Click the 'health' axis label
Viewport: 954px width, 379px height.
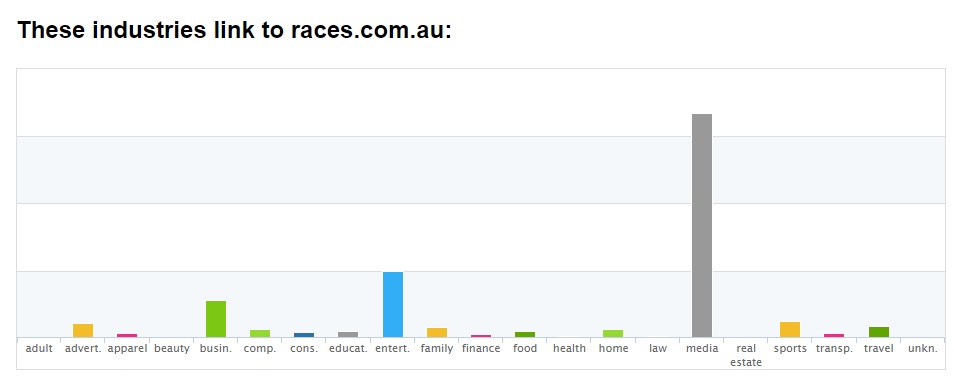pyautogui.click(x=569, y=349)
